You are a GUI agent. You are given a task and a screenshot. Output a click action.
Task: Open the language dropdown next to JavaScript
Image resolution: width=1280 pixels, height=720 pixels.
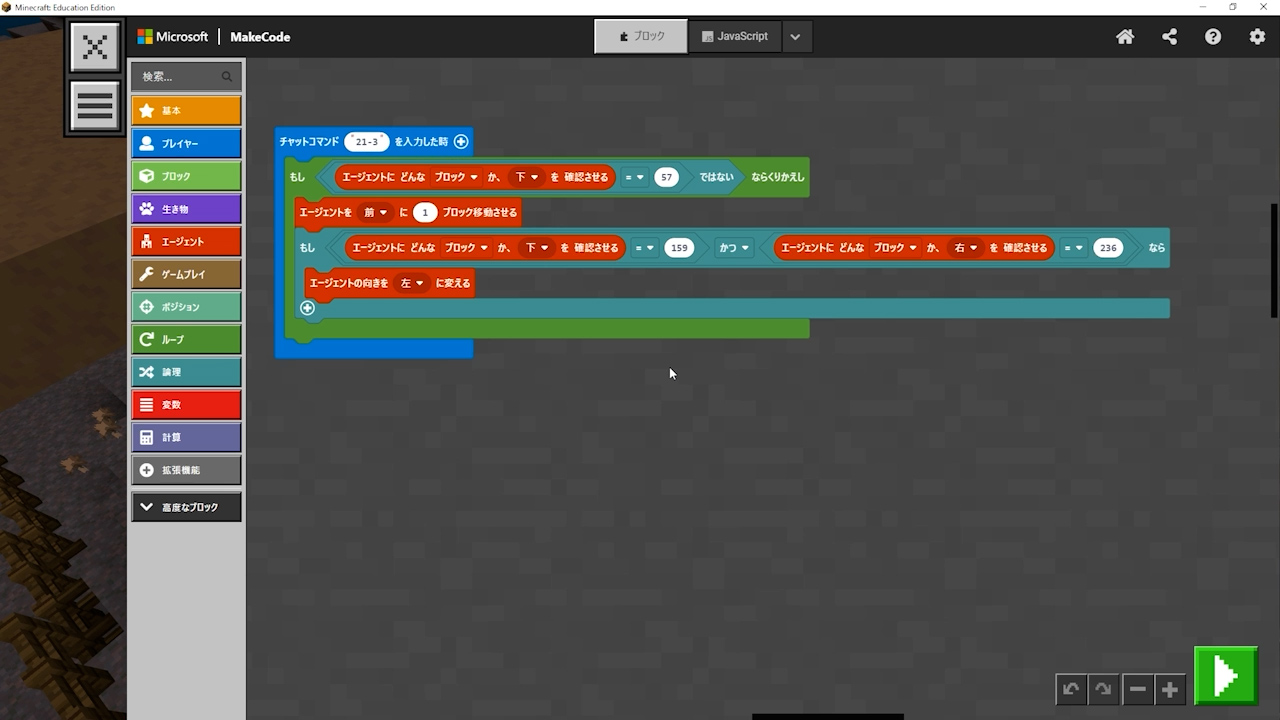coord(795,37)
